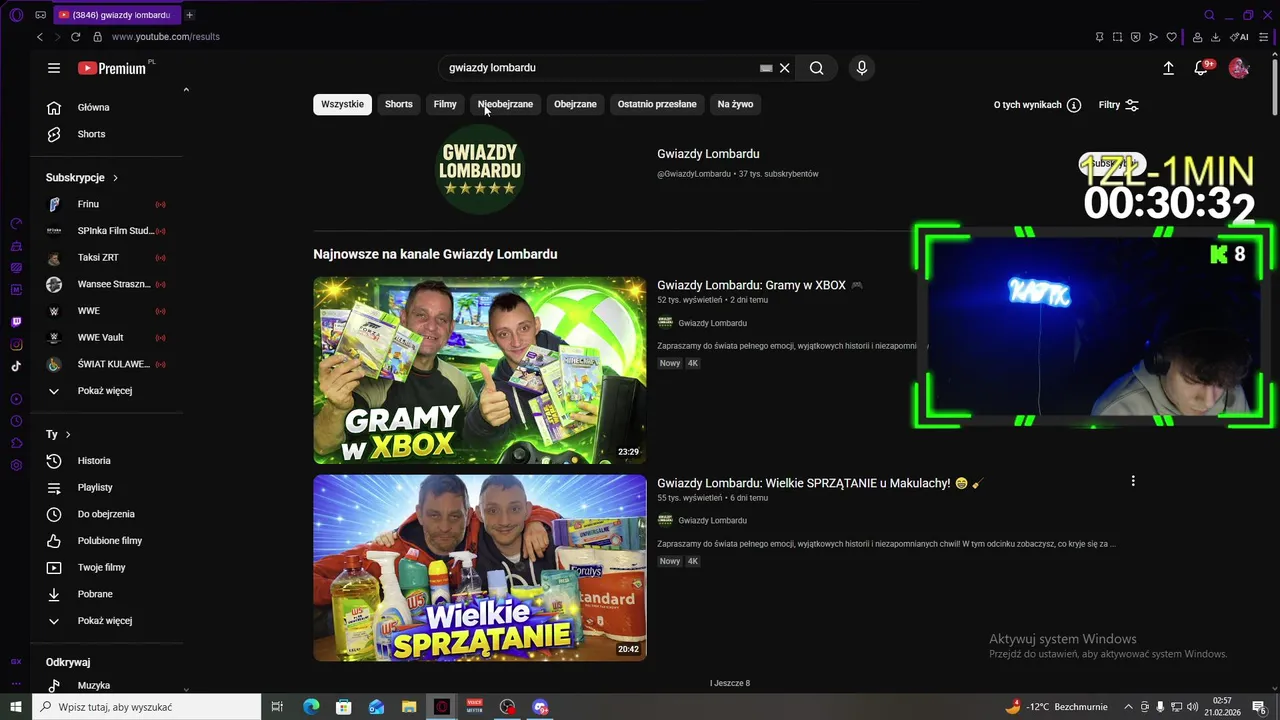Screen dimensions: 1280x720
Task: Go back to the previous page
Action: point(40,37)
